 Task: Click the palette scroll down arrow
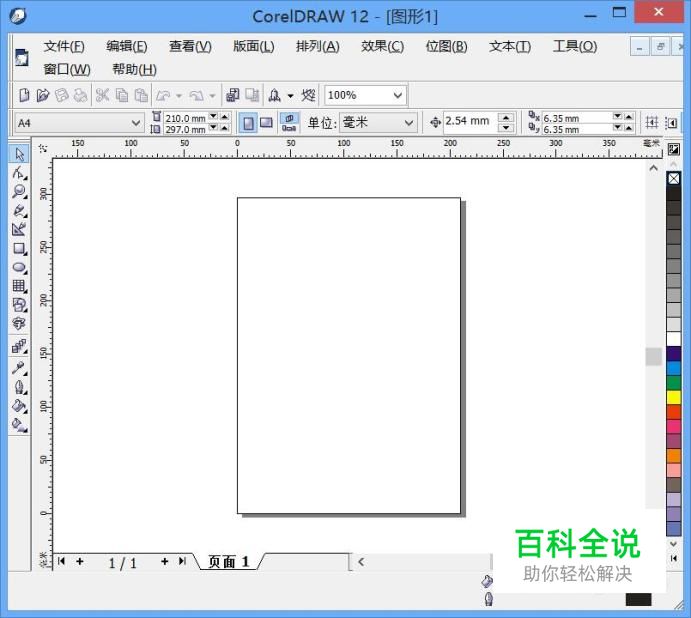tap(673, 544)
